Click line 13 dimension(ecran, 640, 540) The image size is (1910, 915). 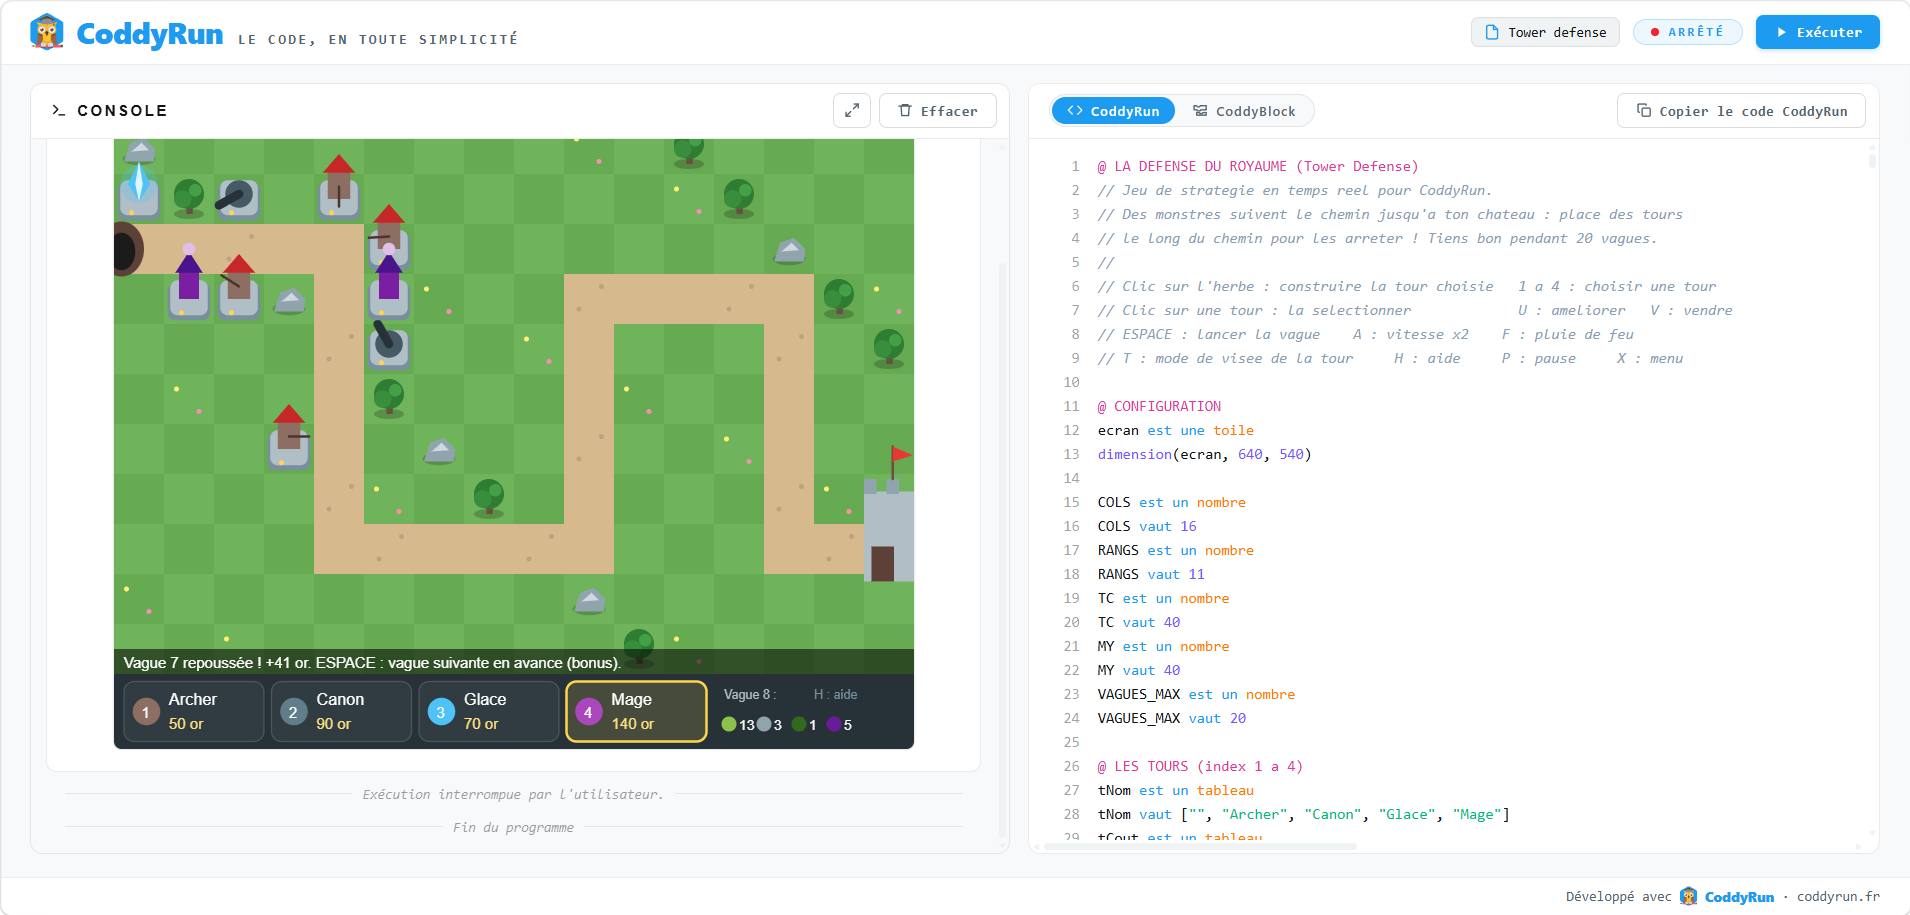[x=1204, y=454]
